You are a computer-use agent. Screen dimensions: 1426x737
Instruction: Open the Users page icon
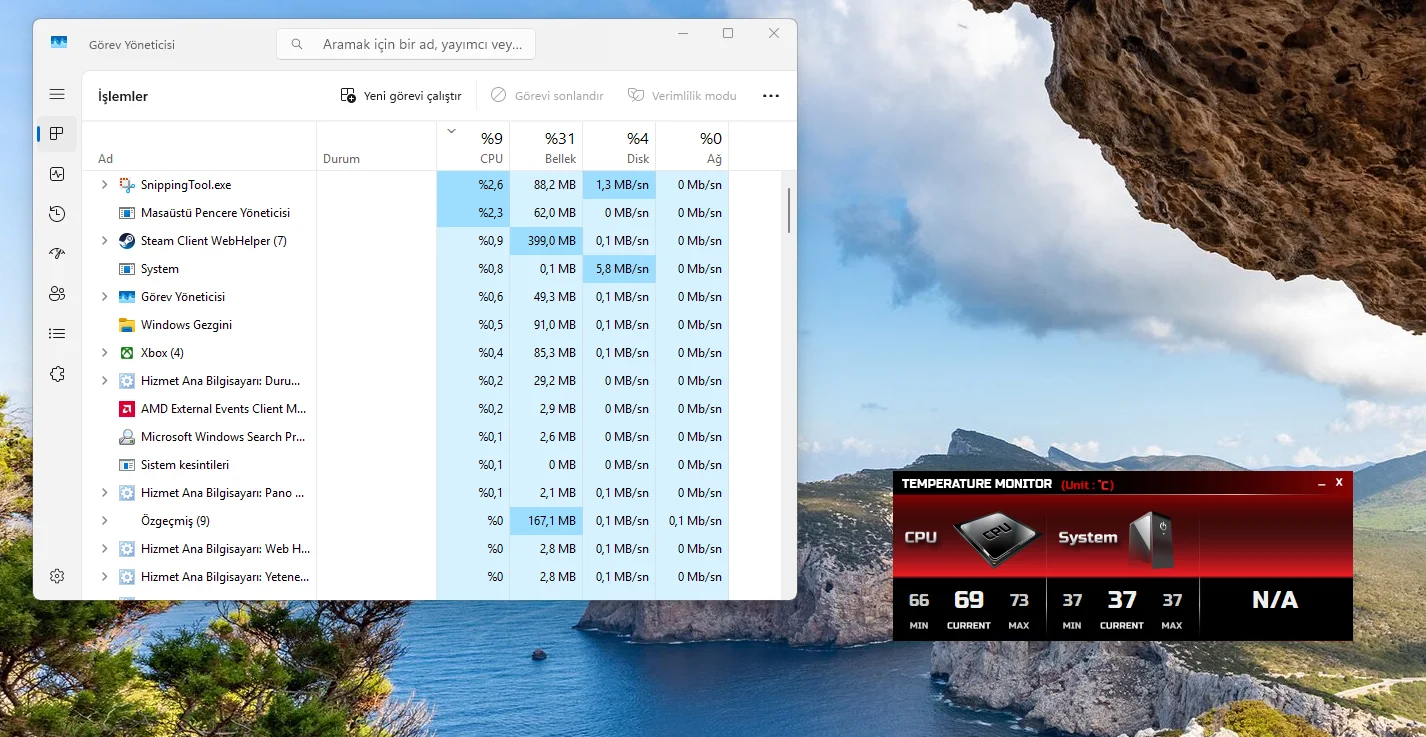pyautogui.click(x=57, y=293)
